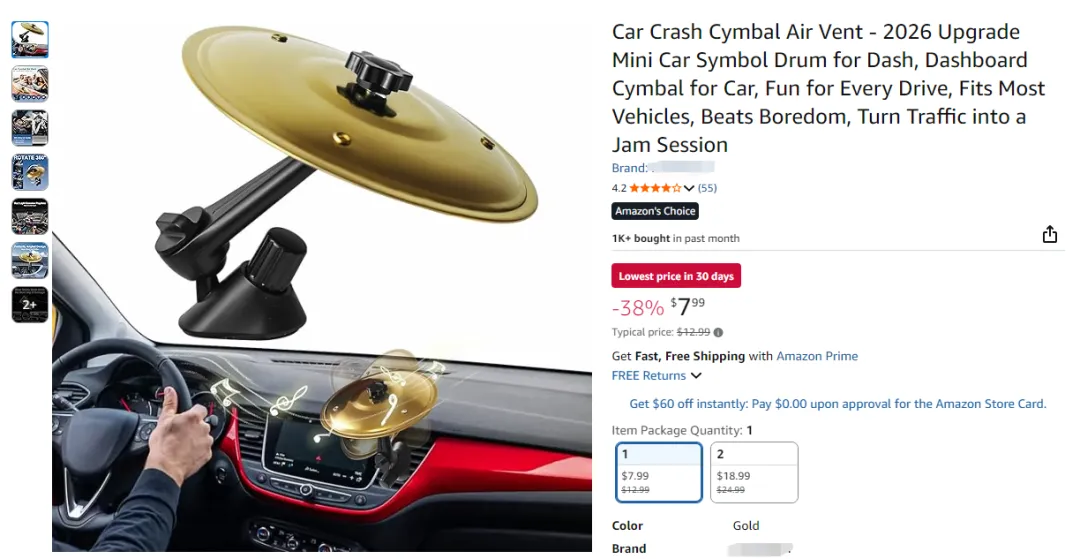Open the 55 customer reviews link
The image size is (1080, 559).
(707, 188)
